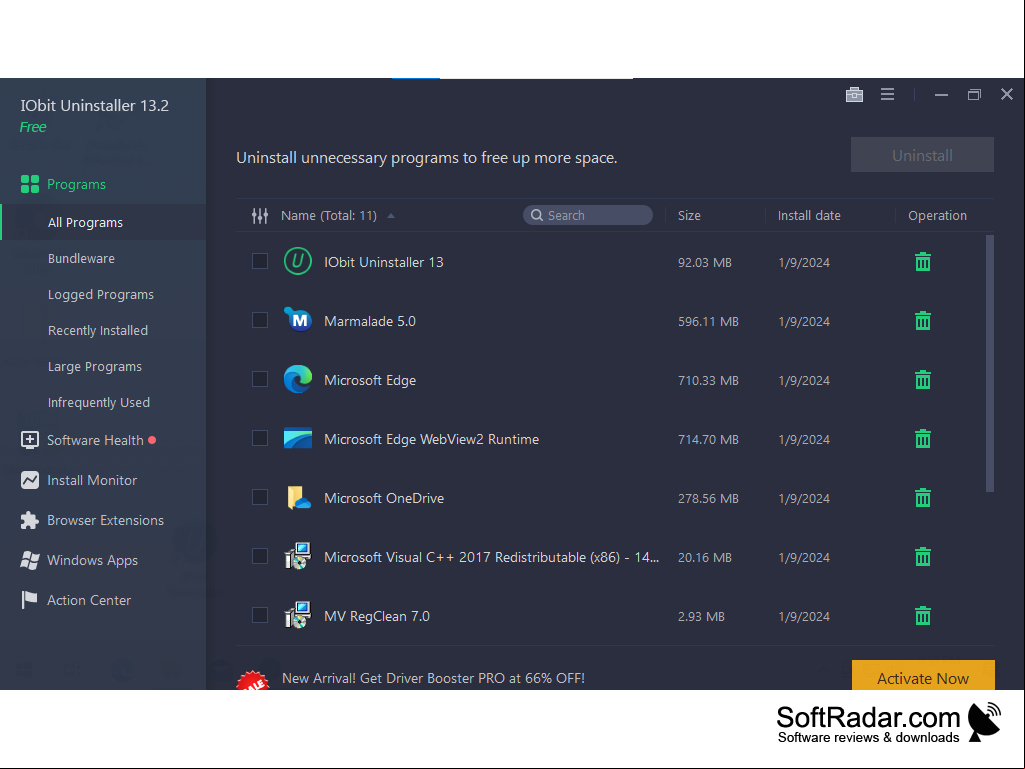Viewport: 1025px width, 769px height.
Task: Open the Bundleware list
Action: click(81, 258)
